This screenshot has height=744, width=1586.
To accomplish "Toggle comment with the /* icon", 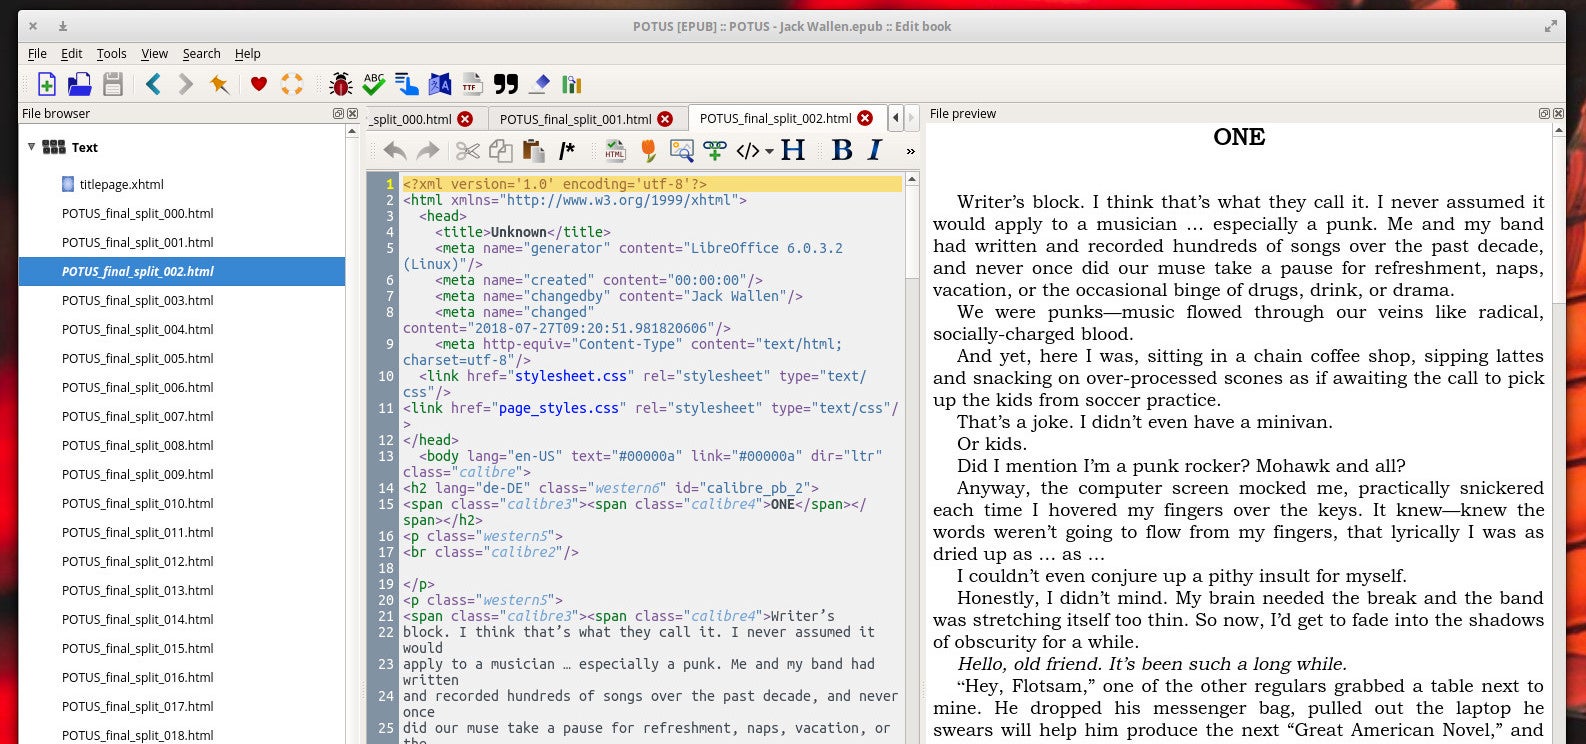I will pyautogui.click(x=567, y=150).
